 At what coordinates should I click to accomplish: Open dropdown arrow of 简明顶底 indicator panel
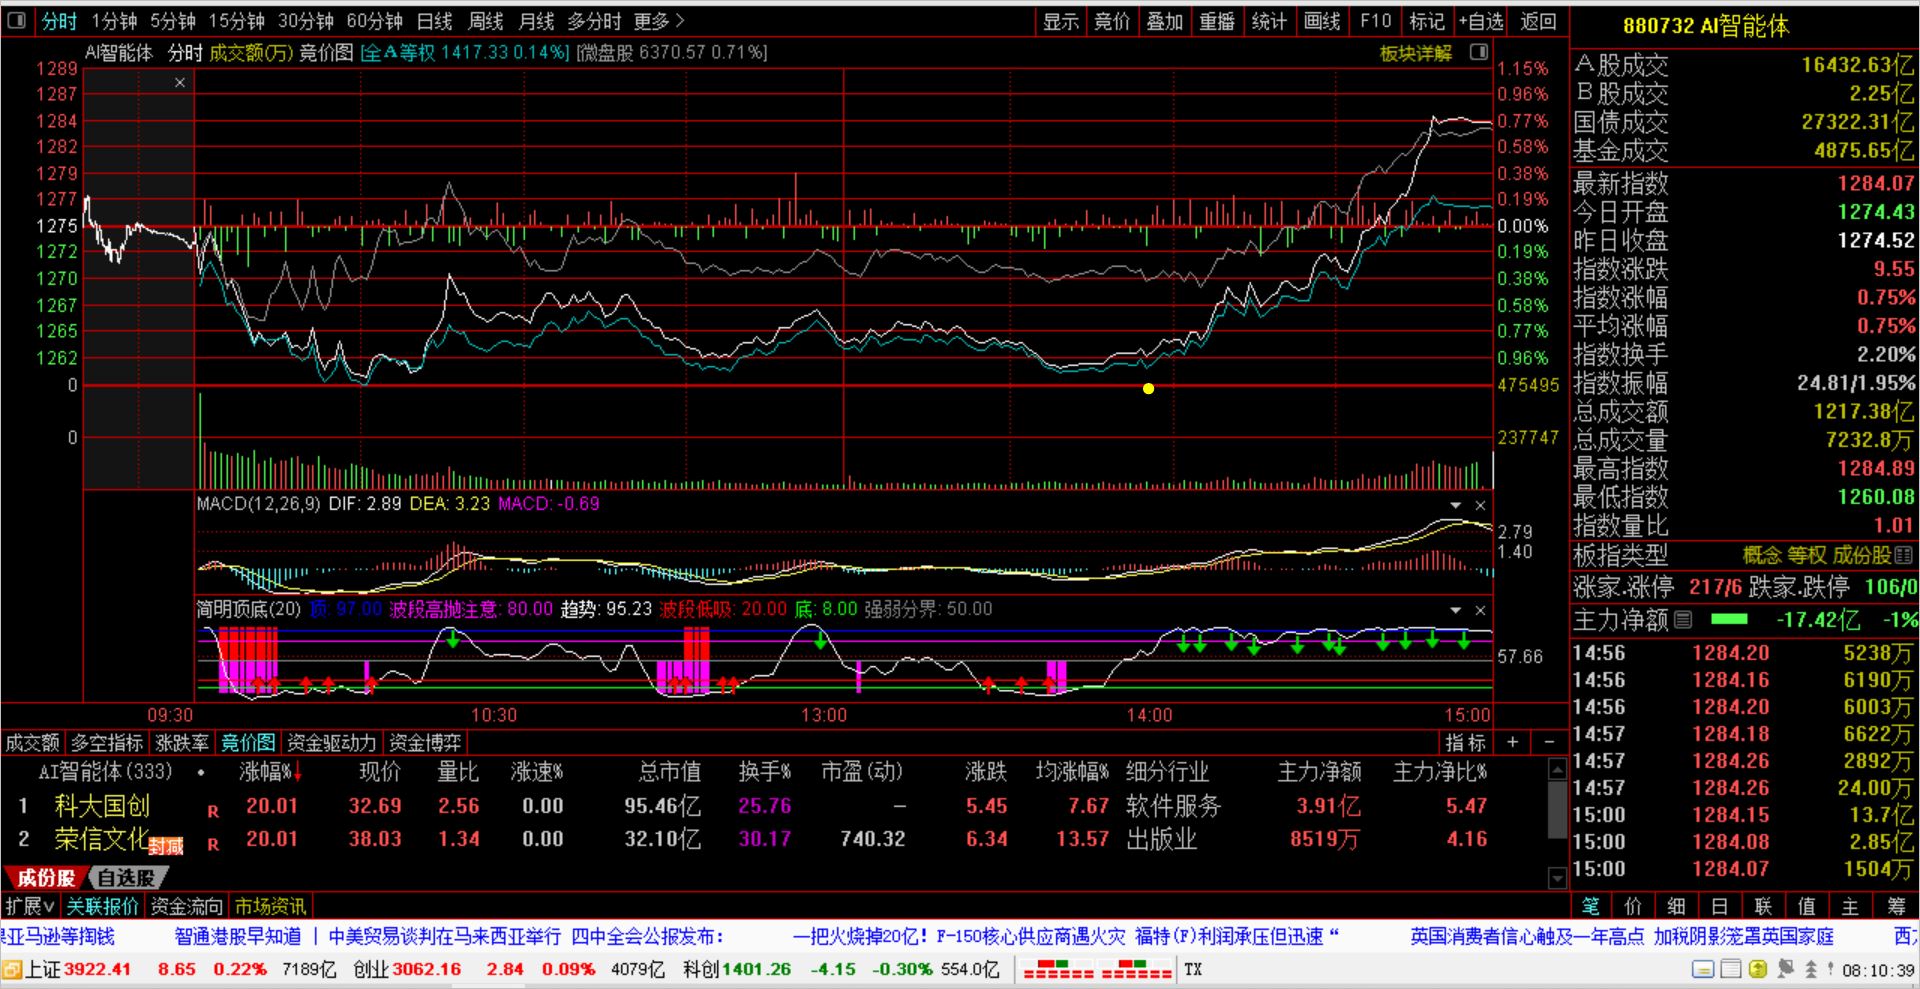1456,610
